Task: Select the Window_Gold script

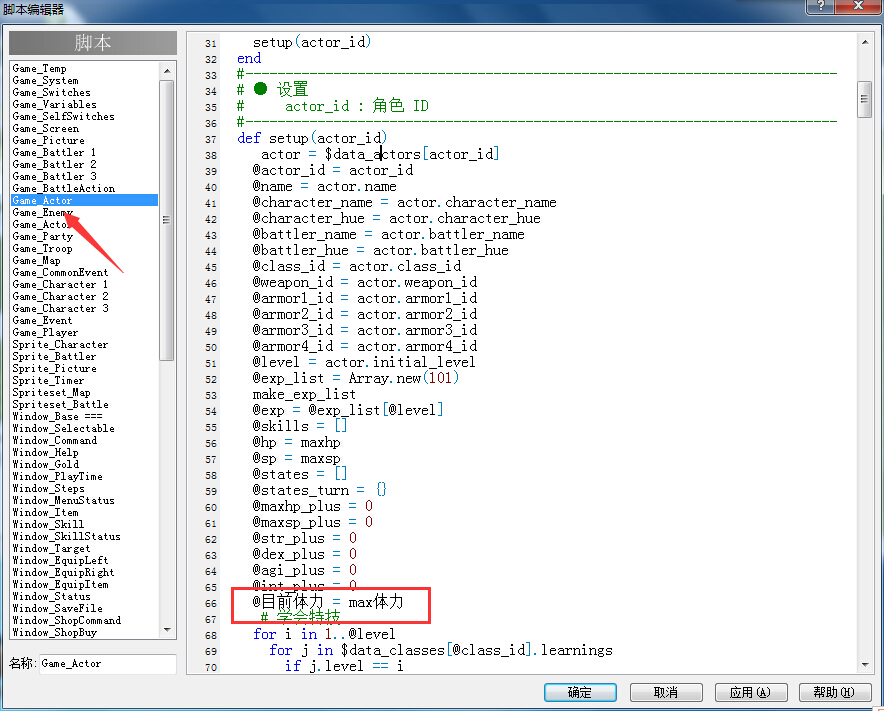Action: click(x=46, y=464)
